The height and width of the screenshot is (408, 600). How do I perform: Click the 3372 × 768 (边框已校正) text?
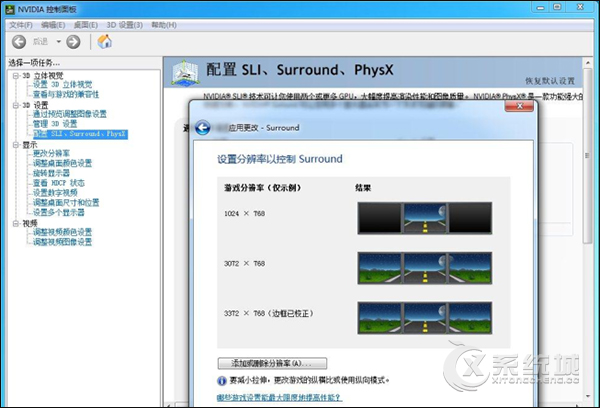269,313
